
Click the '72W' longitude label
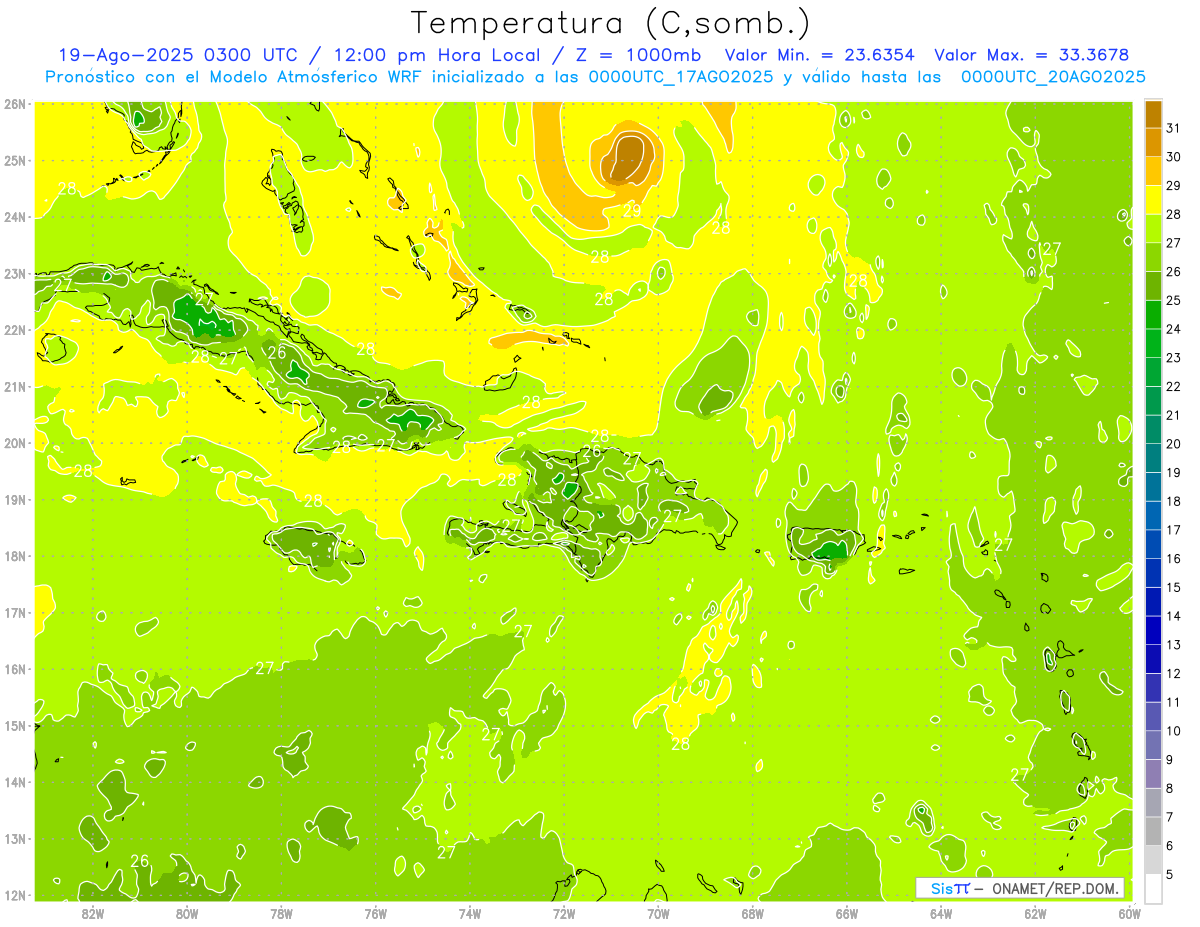click(x=564, y=914)
